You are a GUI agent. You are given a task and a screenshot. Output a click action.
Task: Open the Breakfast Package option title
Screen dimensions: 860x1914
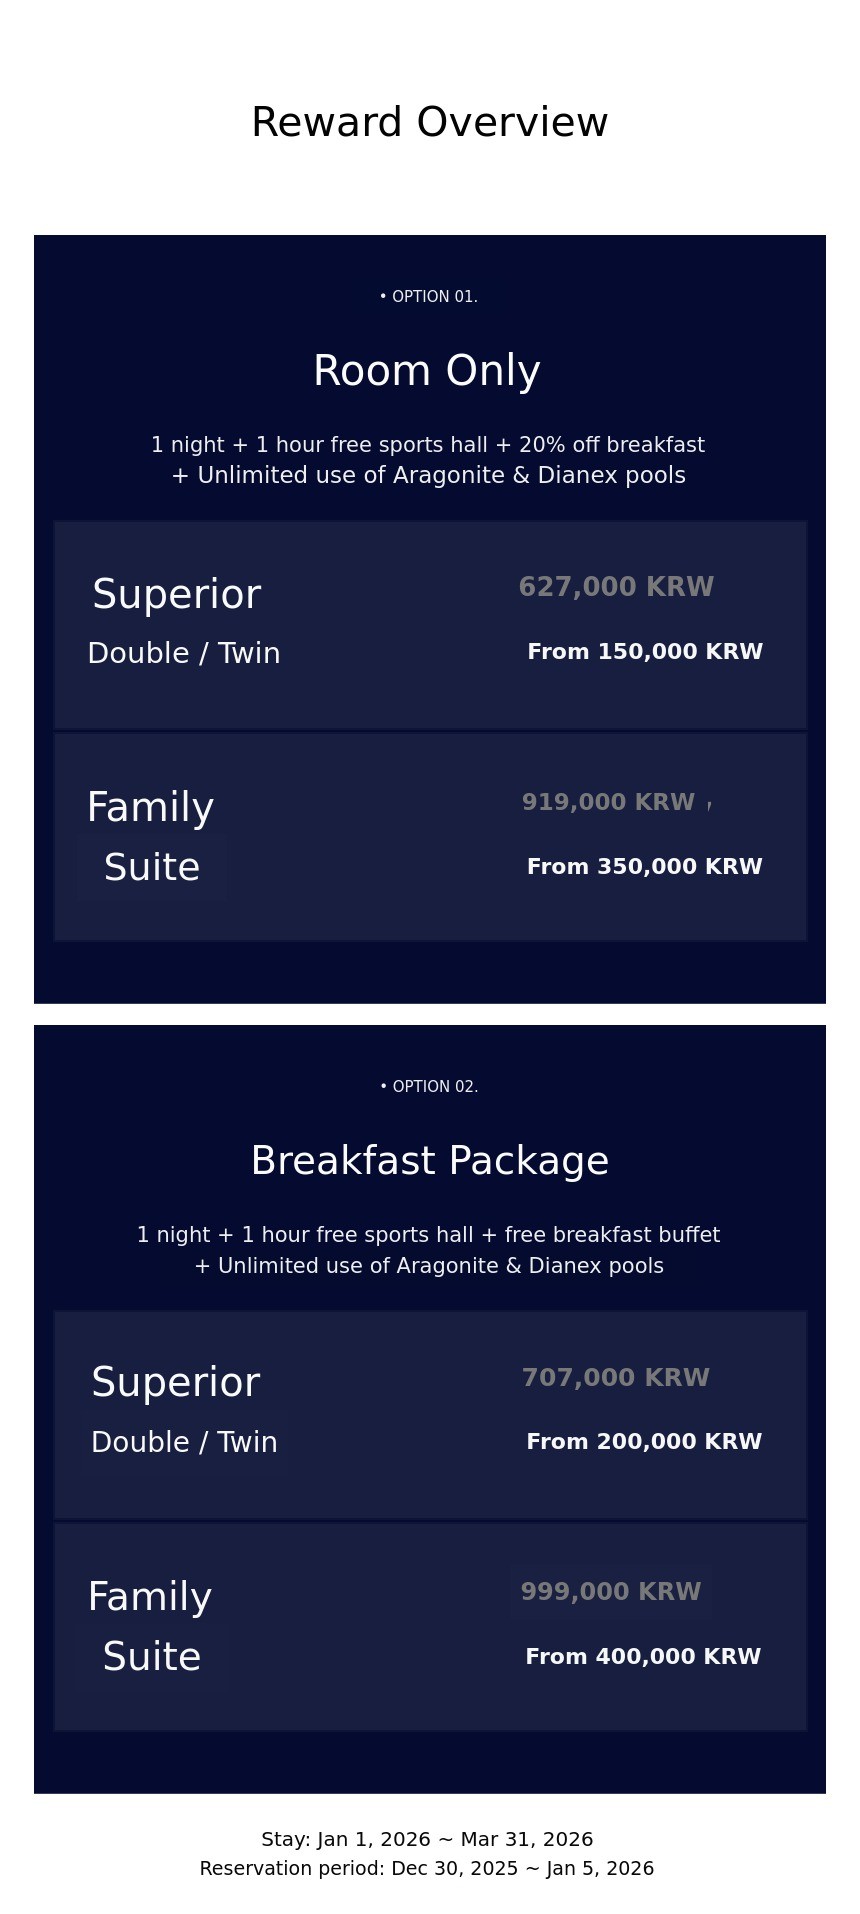[x=430, y=1161]
